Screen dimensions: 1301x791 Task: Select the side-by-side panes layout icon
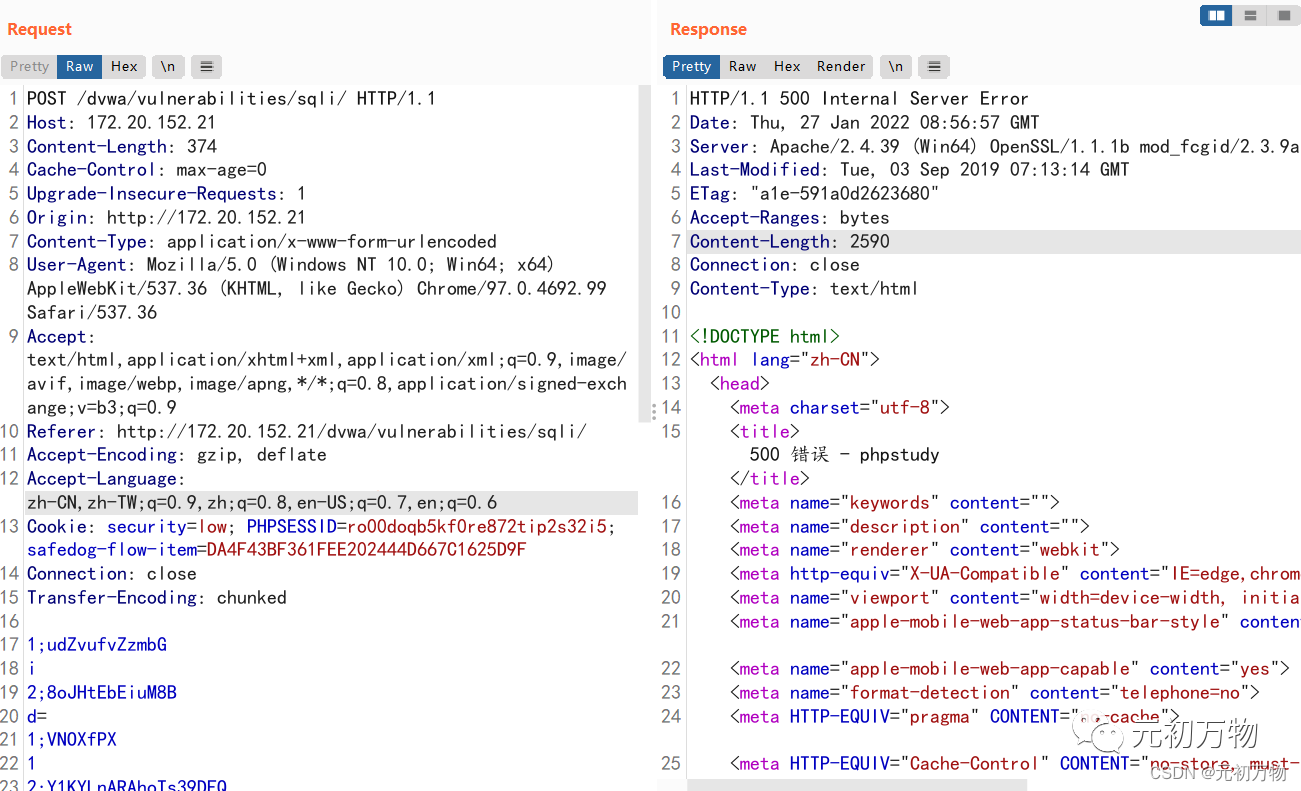click(1215, 15)
